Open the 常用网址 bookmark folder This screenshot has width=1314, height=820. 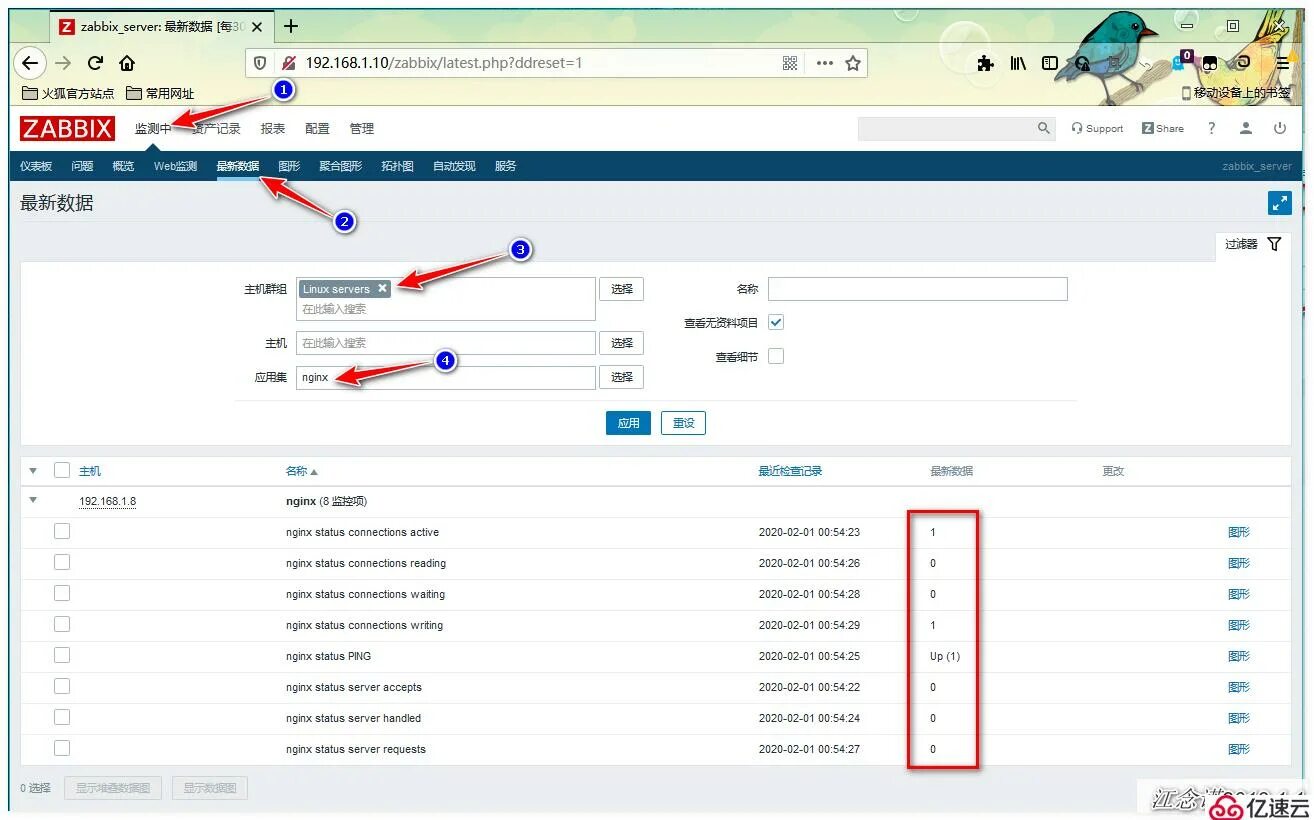(160, 93)
